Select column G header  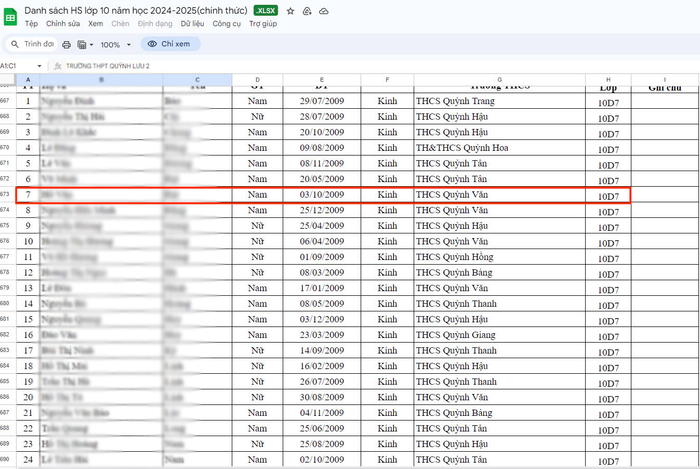pyautogui.click(x=500, y=79)
